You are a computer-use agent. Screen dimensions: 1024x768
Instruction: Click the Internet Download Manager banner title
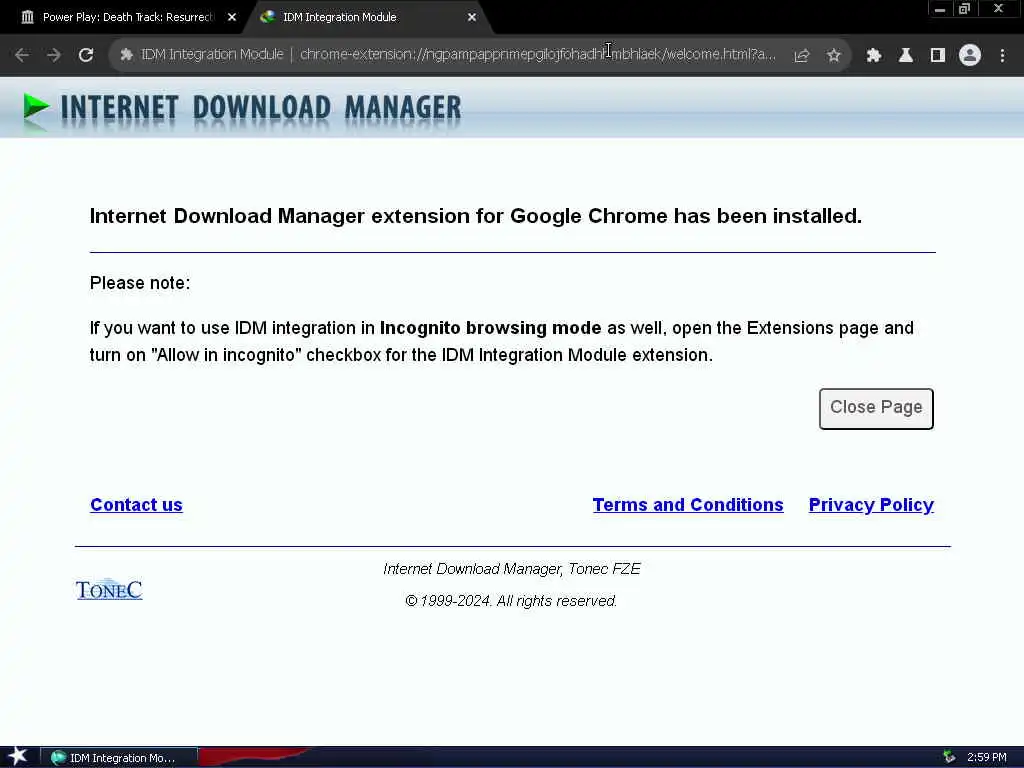[261, 108]
